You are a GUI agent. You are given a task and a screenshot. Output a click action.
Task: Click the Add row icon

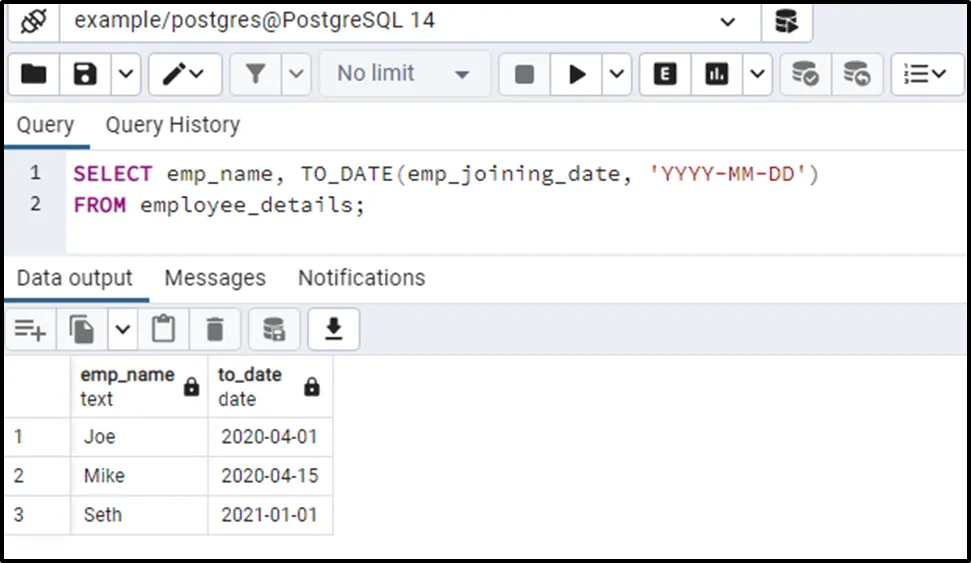[x=30, y=329]
